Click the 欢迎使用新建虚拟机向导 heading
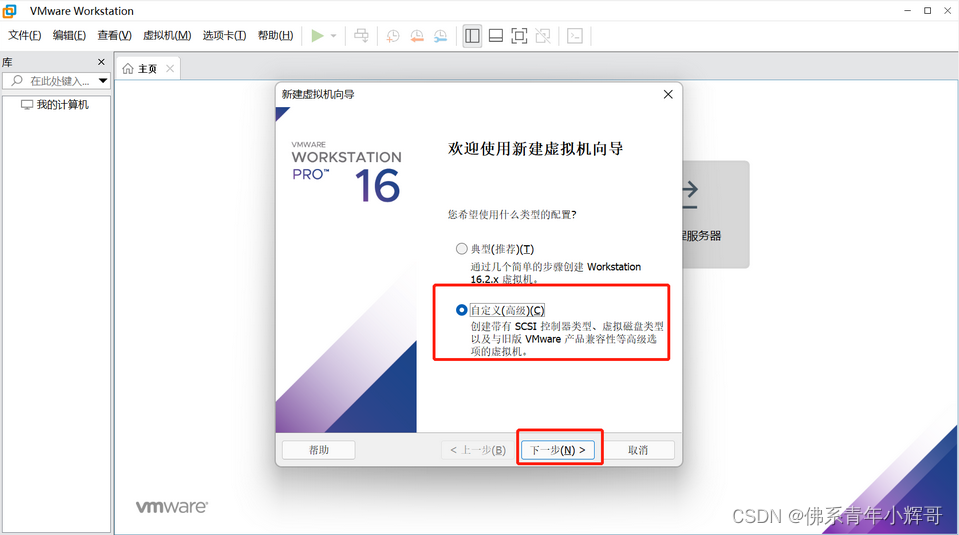Viewport: 959px width, 535px height. (535, 149)
